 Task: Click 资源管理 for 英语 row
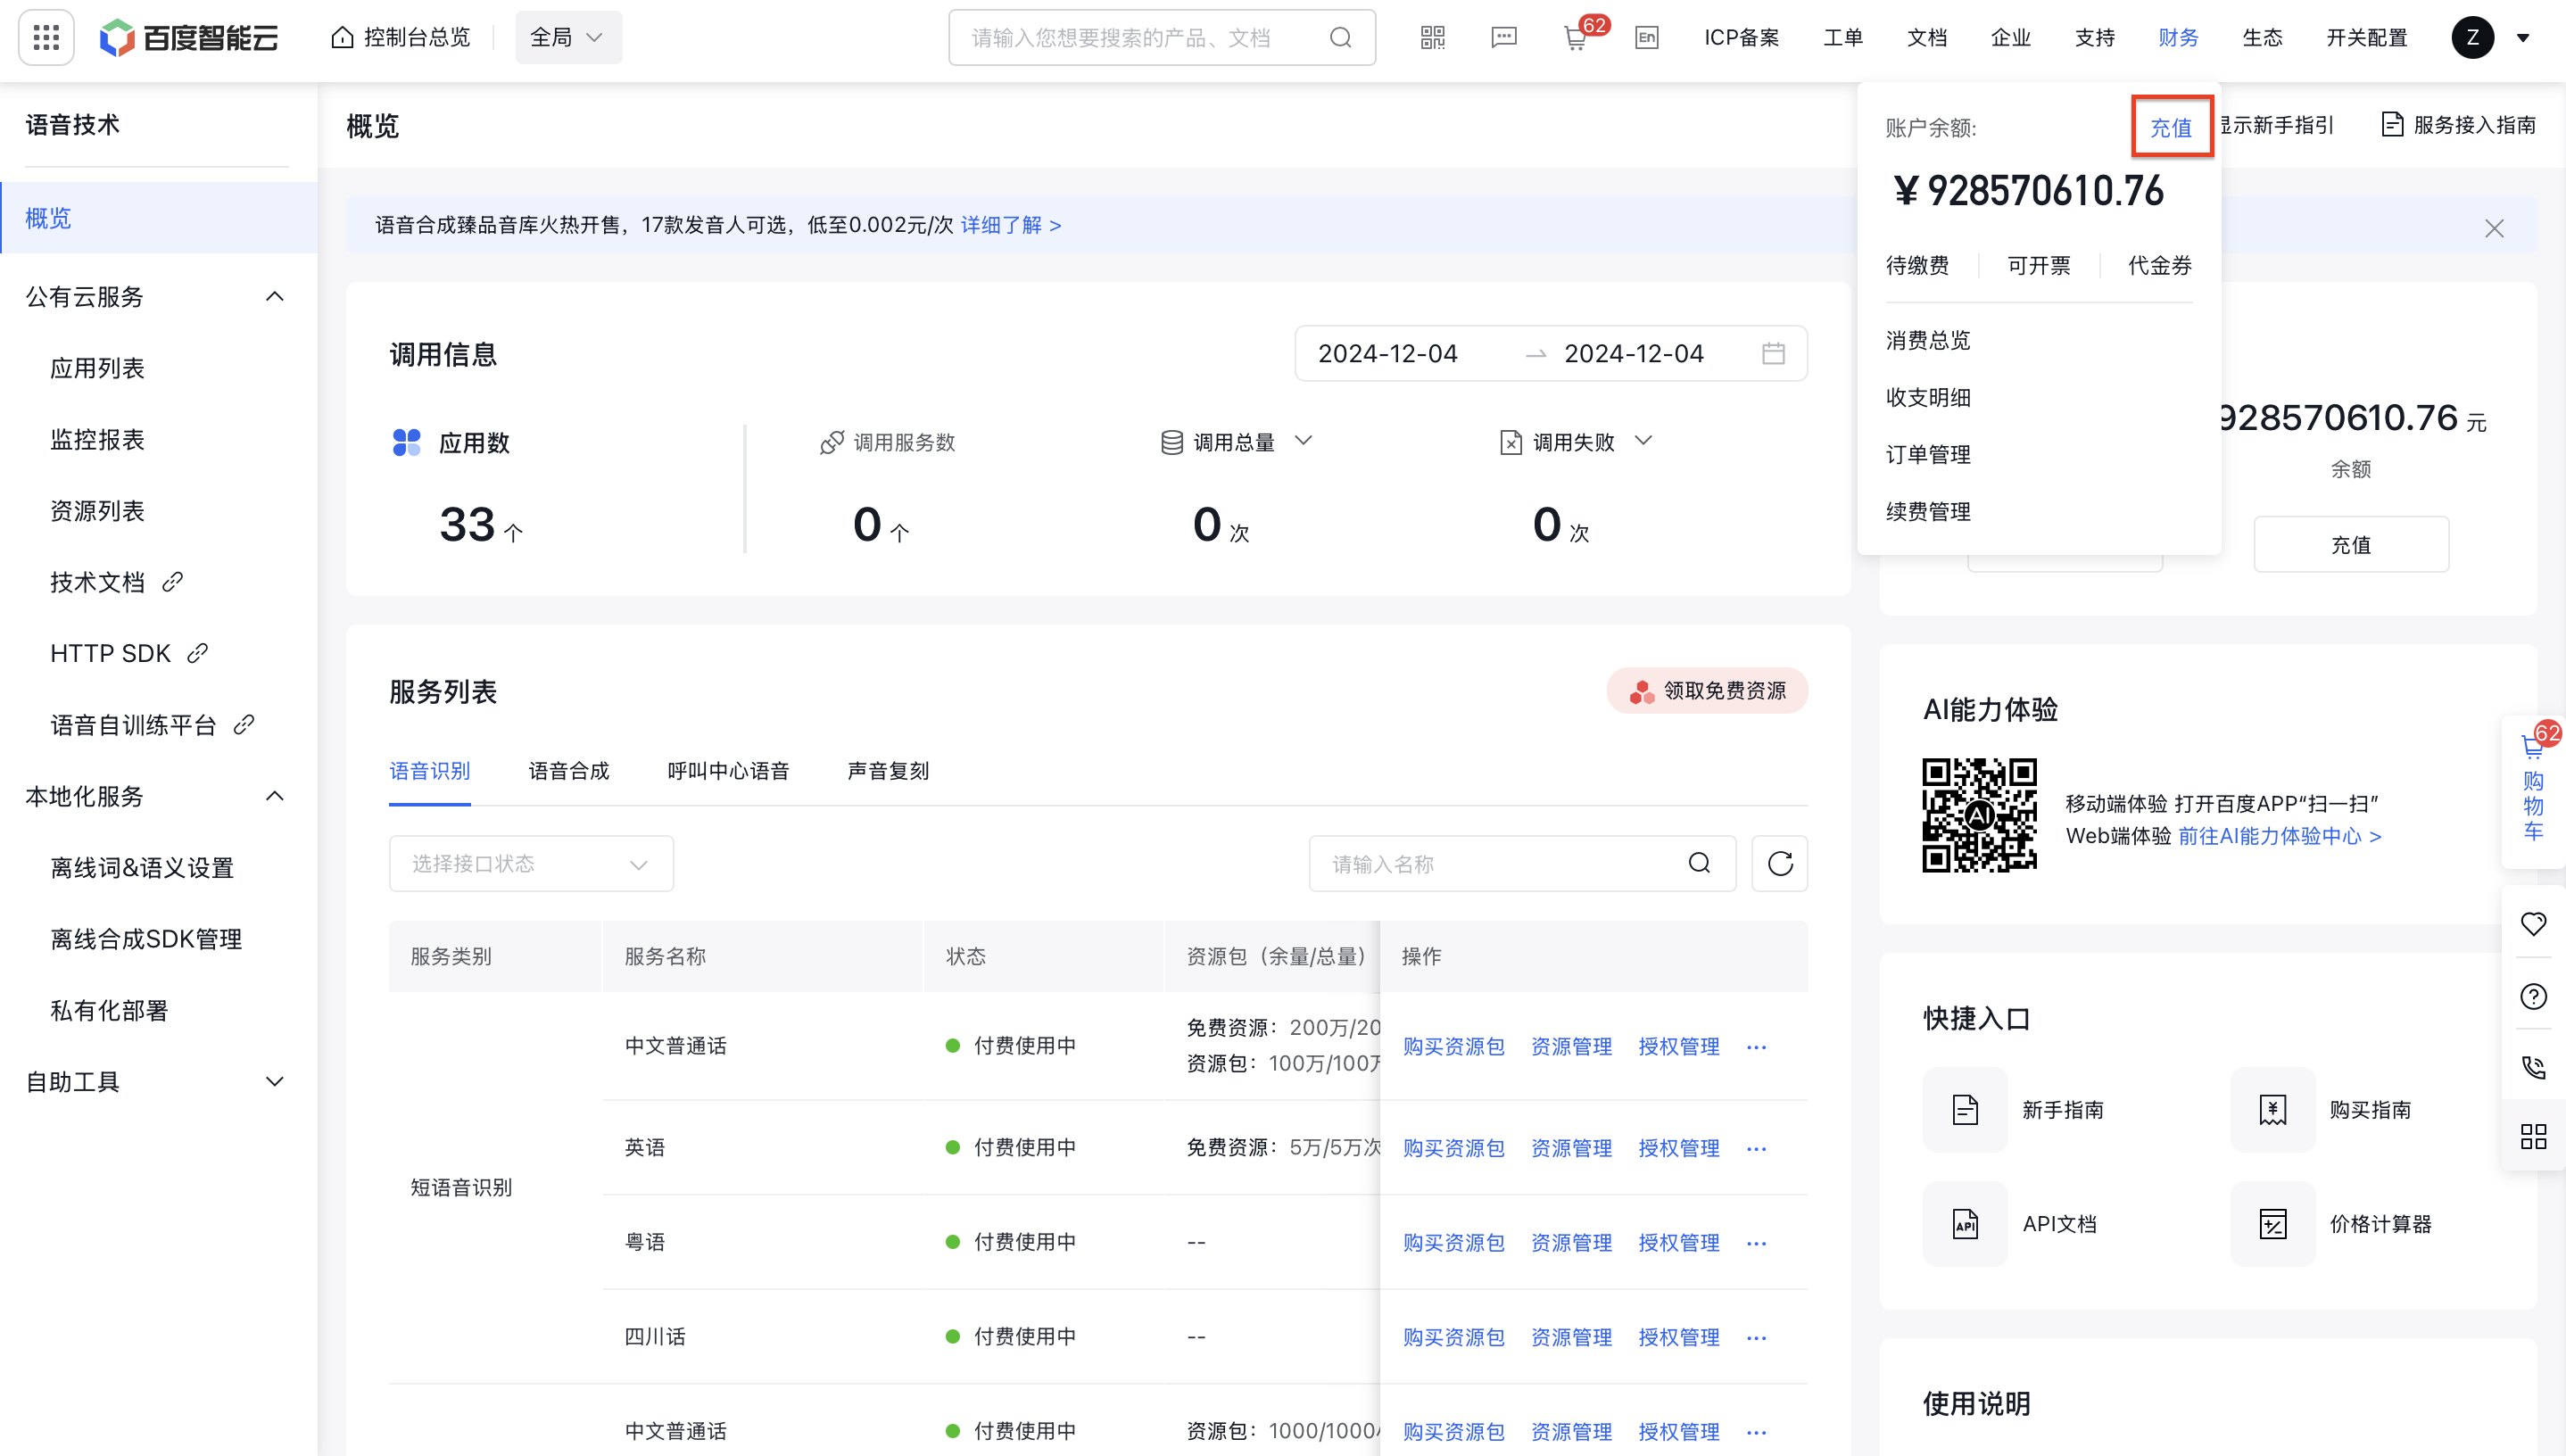1571,1148
